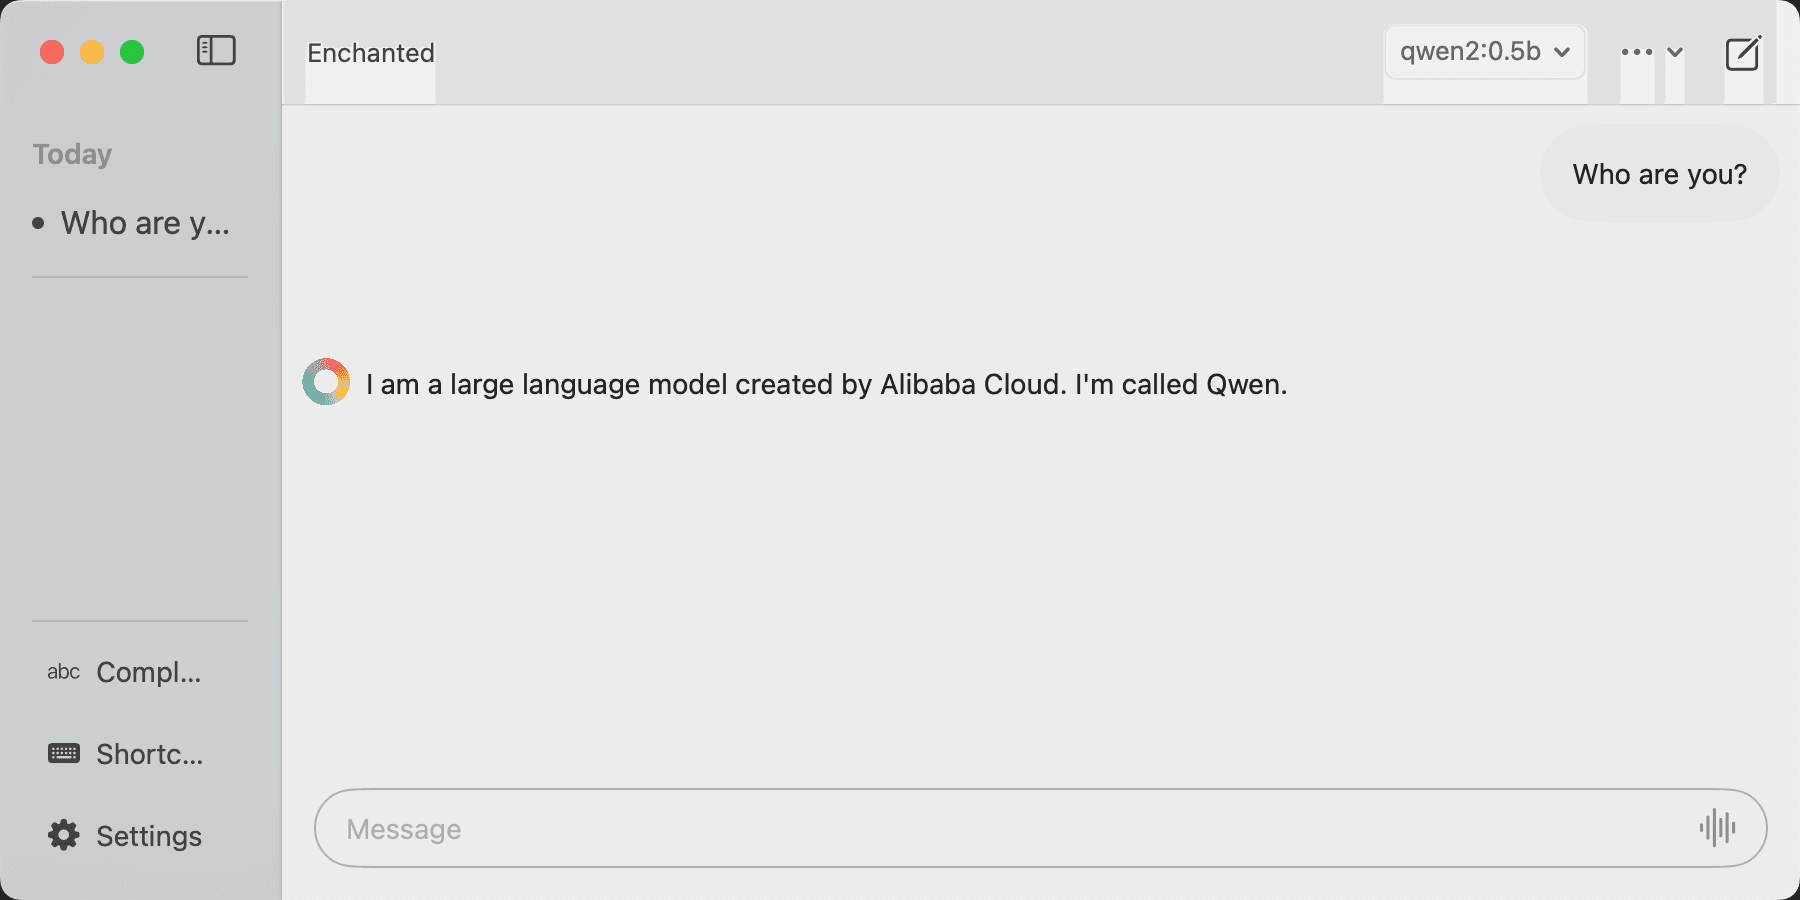Click the "Who are you?" message bubble
This screenshot has height=900, width=1800.
1659,174
